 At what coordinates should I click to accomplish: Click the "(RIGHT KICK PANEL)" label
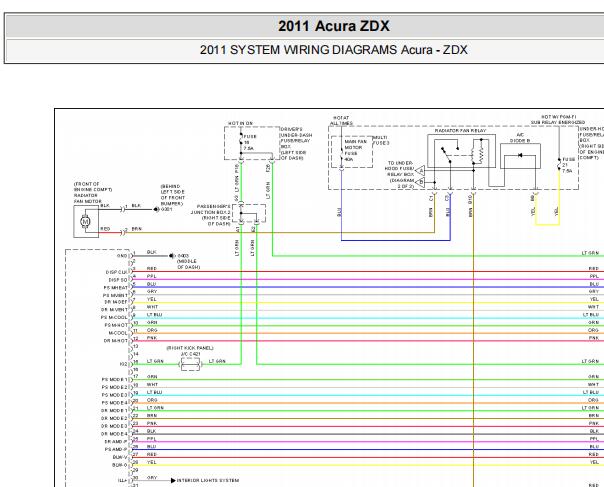[x=190, y=348]
